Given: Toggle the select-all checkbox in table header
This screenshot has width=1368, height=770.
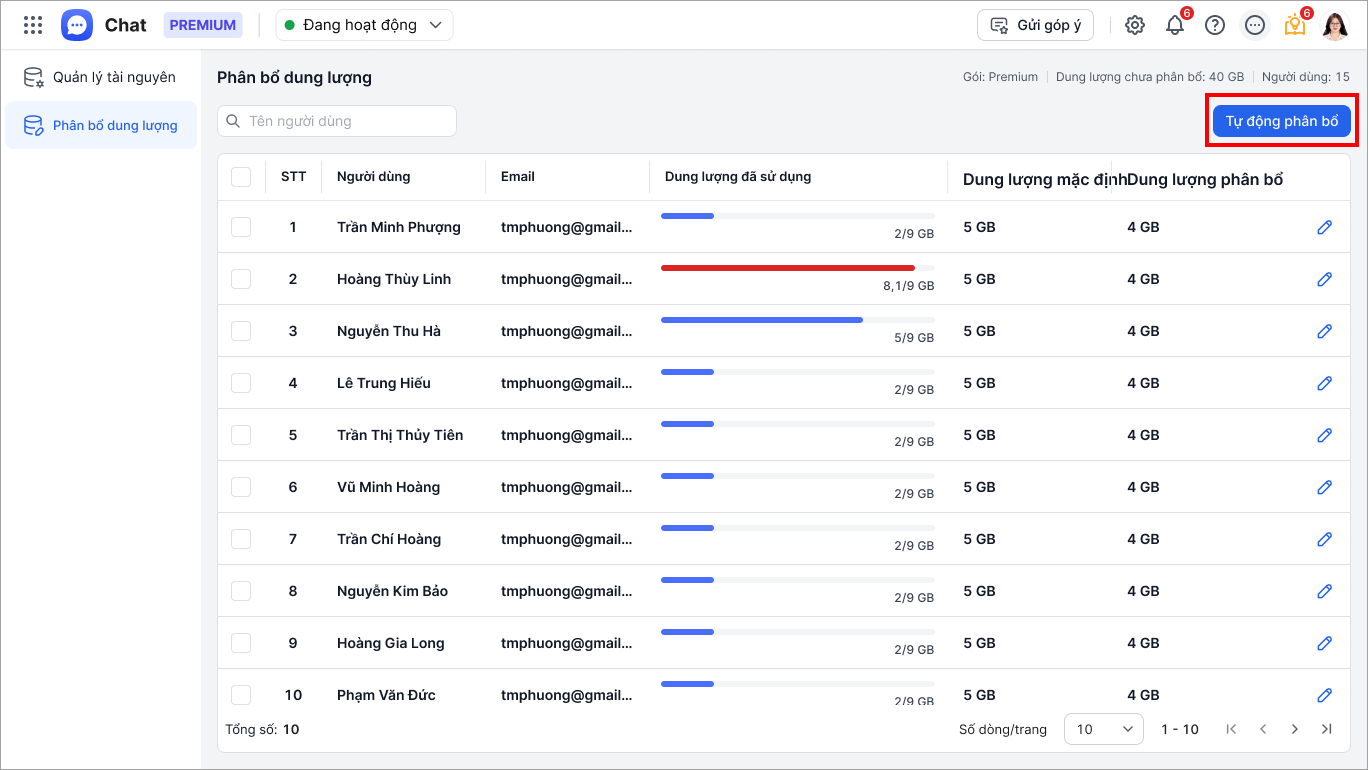Looking at the screenshot, I should (241, 177).
